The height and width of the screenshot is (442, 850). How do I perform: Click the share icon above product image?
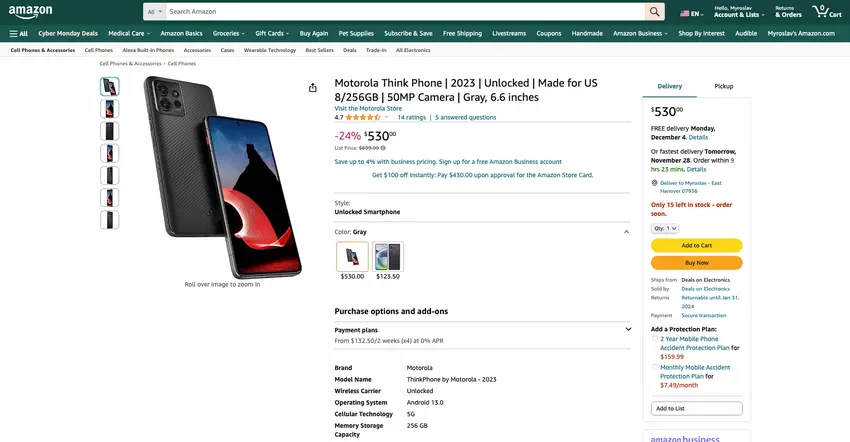(x=313, y=87)
